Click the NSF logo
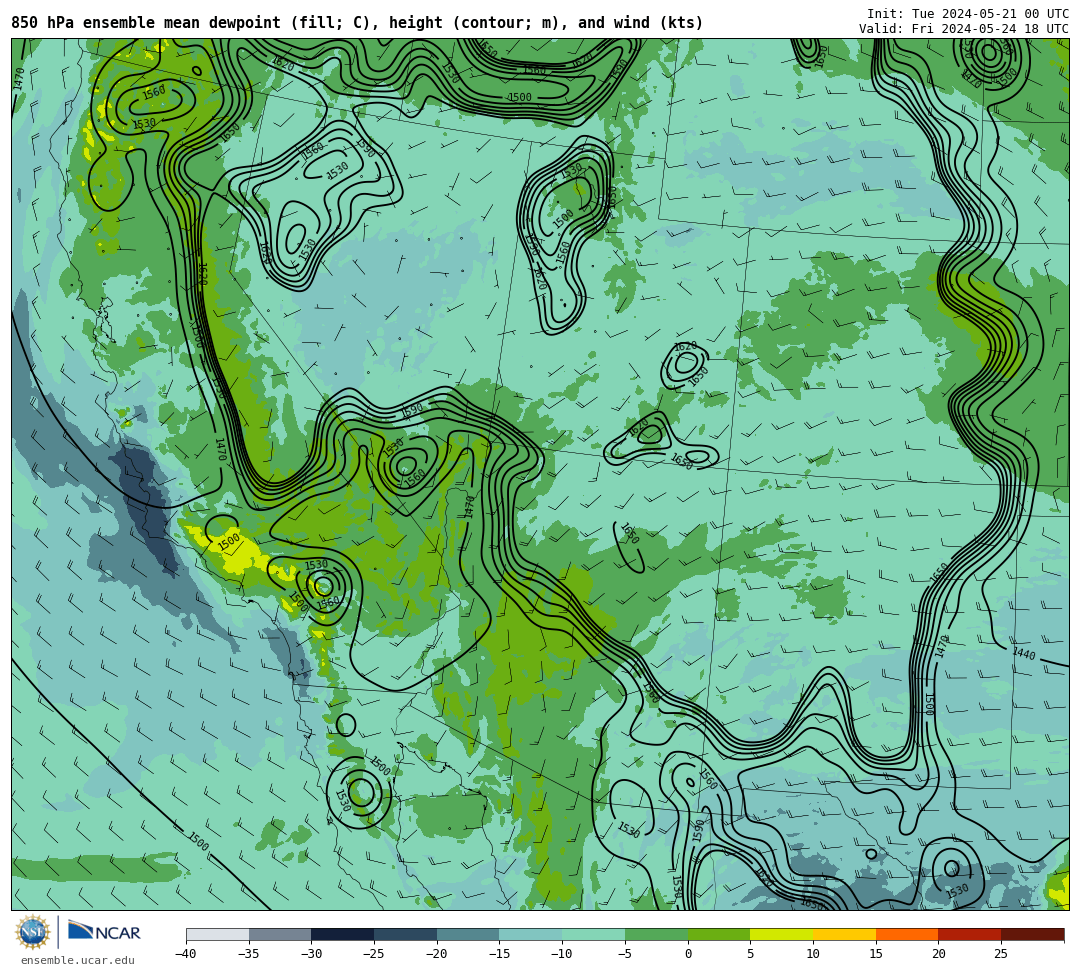The width and height of the screenshot is (1080, 973). click(x=32, y=932)
